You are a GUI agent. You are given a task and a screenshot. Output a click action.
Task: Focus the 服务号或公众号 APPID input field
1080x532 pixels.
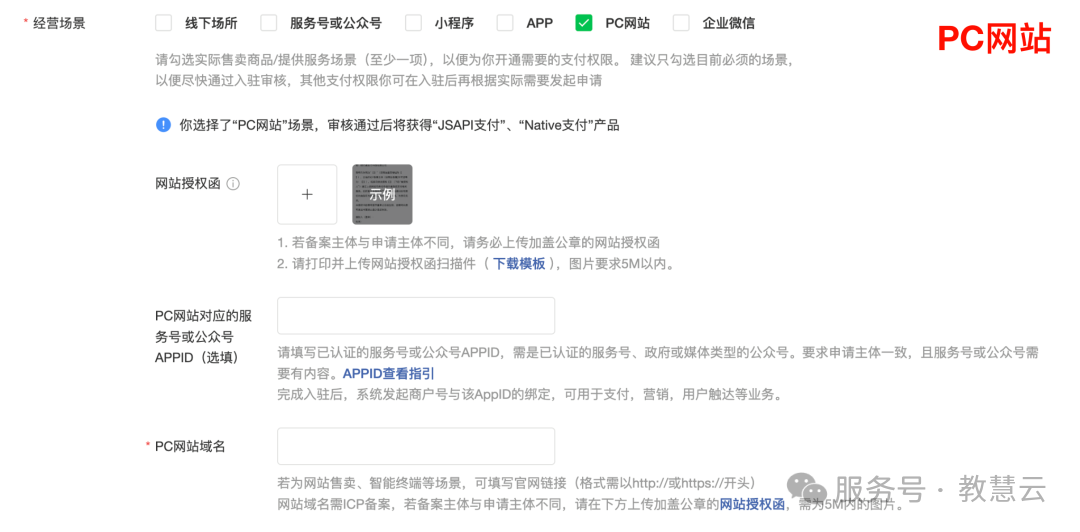click(x=416, y=316)
